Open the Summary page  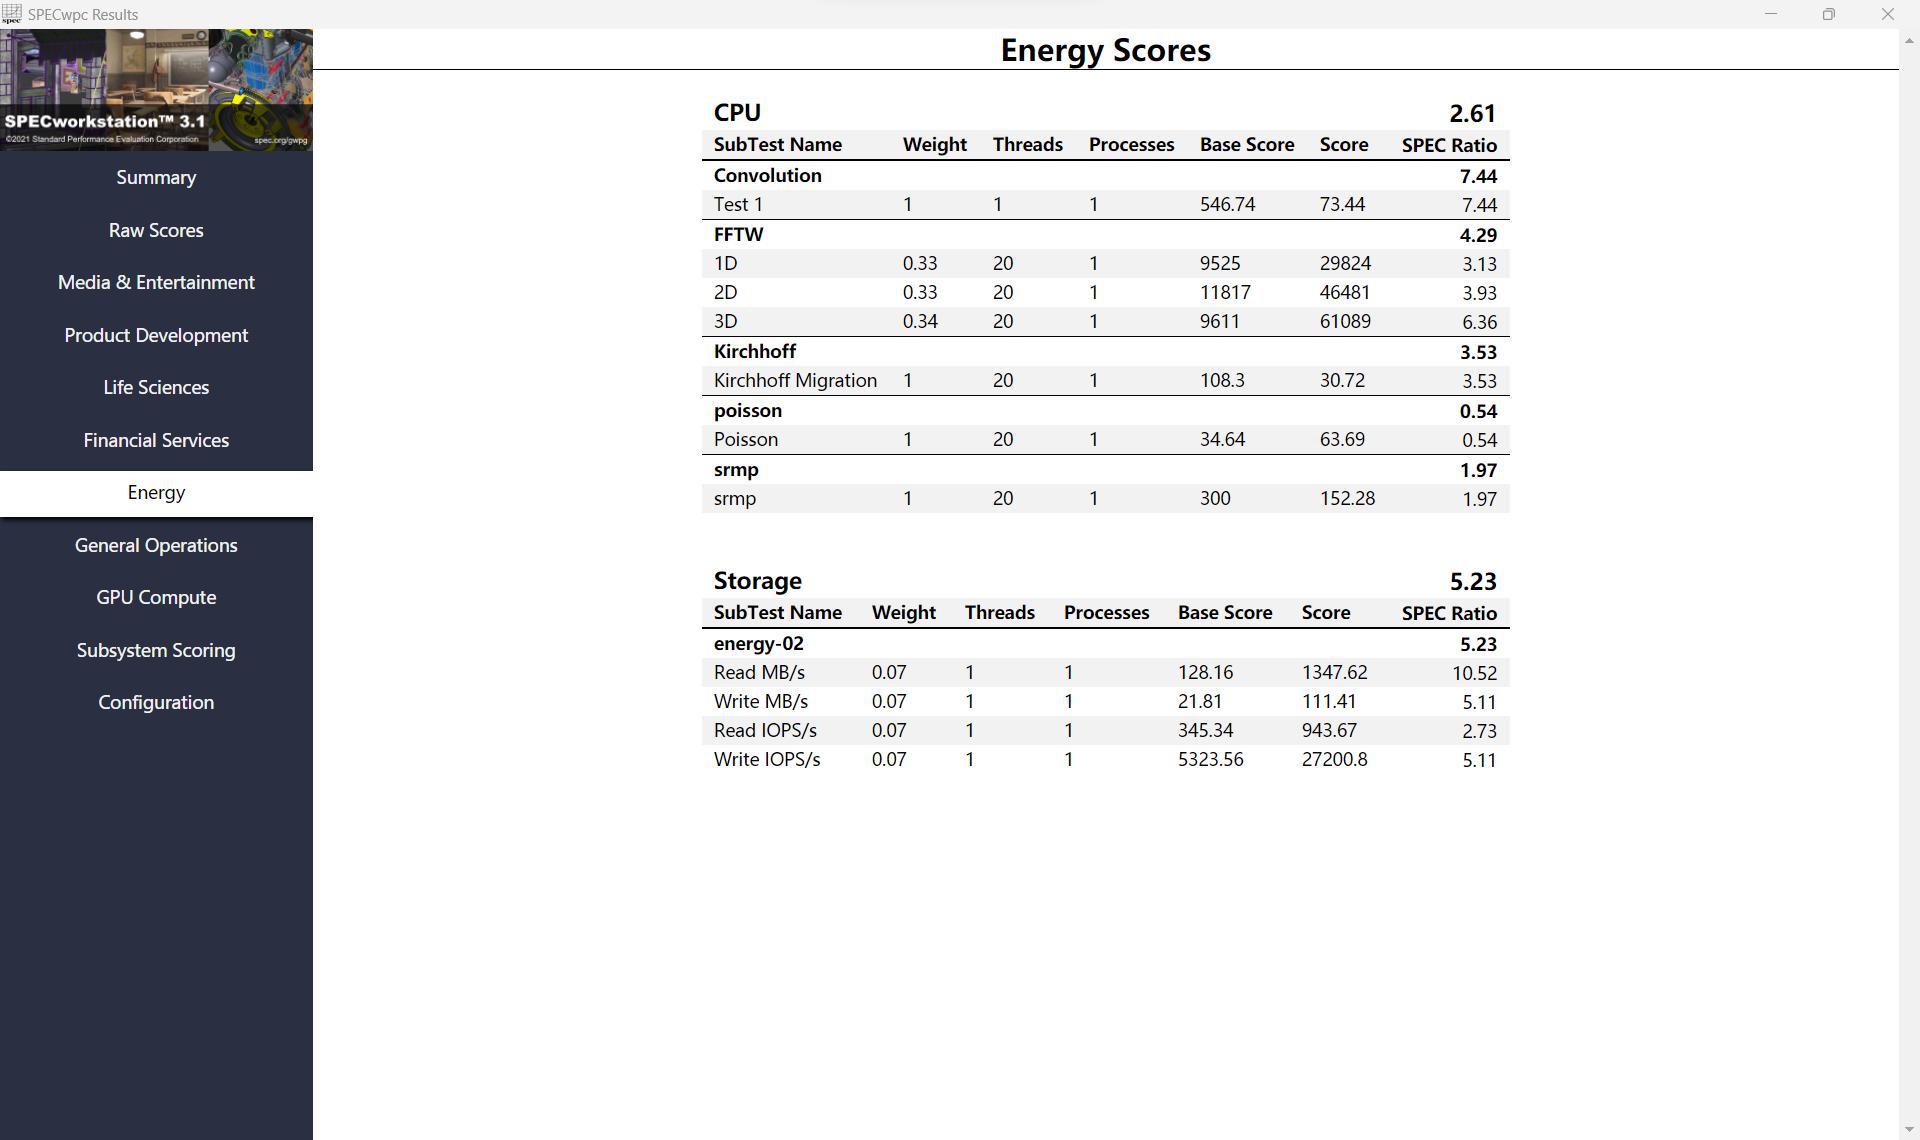[156, 178]
